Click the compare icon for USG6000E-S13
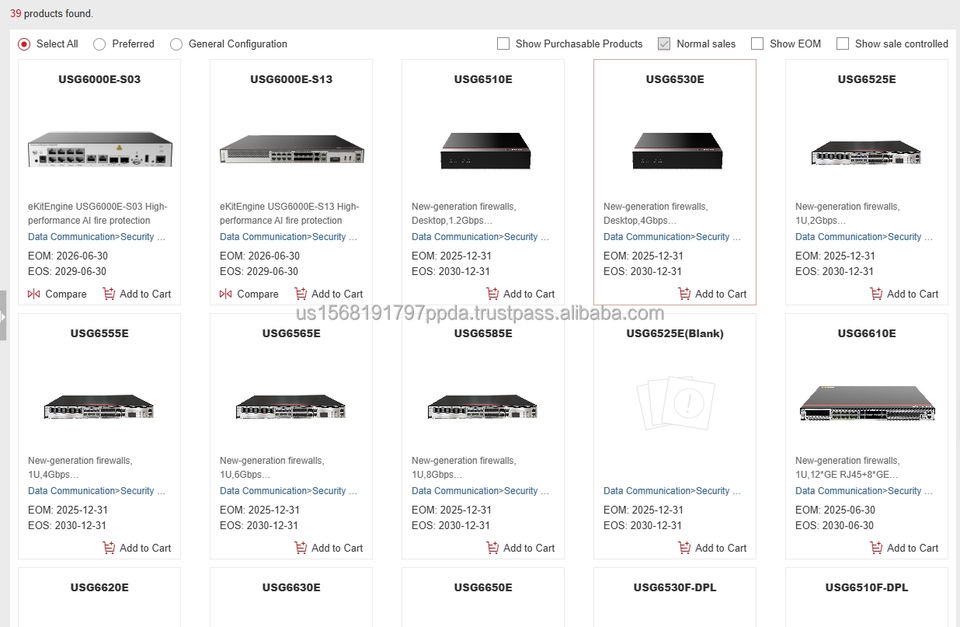 (225, 294)
